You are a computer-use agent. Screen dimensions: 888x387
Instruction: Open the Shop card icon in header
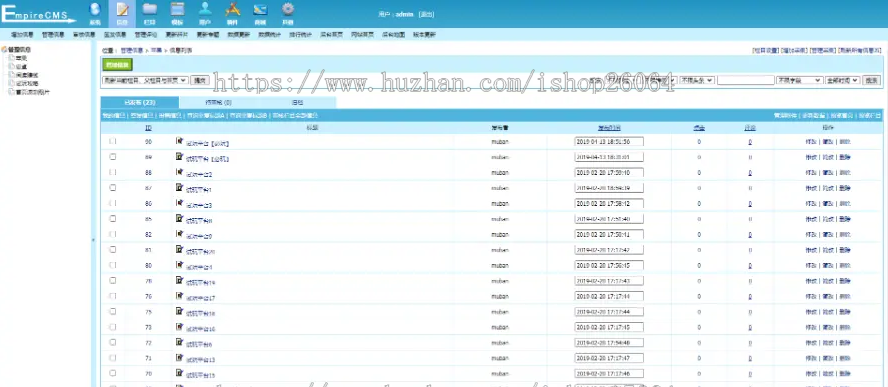coord(260,10)
